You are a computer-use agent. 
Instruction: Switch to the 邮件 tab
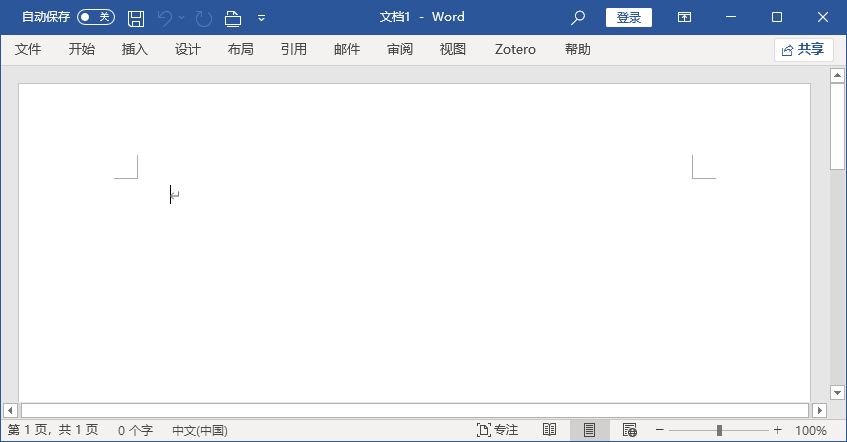[347, 49]
